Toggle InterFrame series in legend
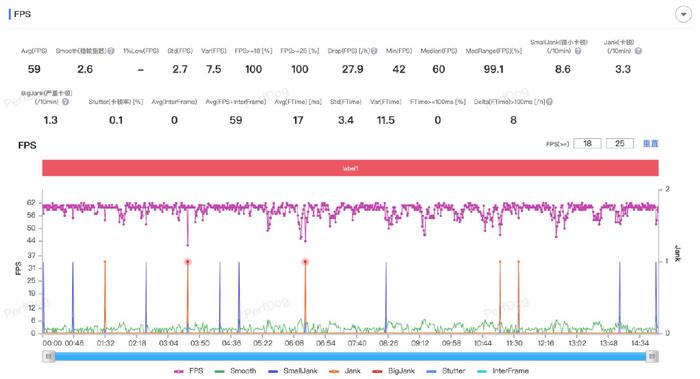700x379 pixels. [x=503, y=371]
